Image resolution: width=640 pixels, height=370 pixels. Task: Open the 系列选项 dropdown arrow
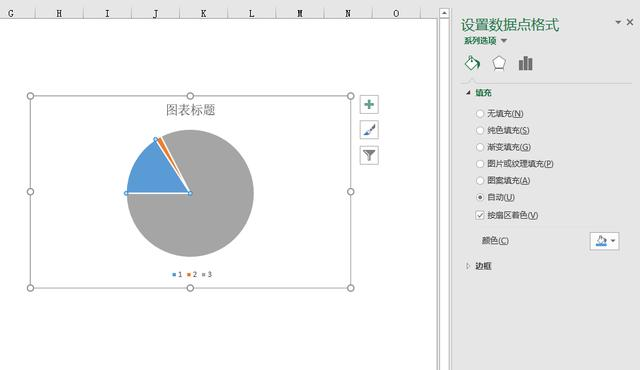click(504, 41)
